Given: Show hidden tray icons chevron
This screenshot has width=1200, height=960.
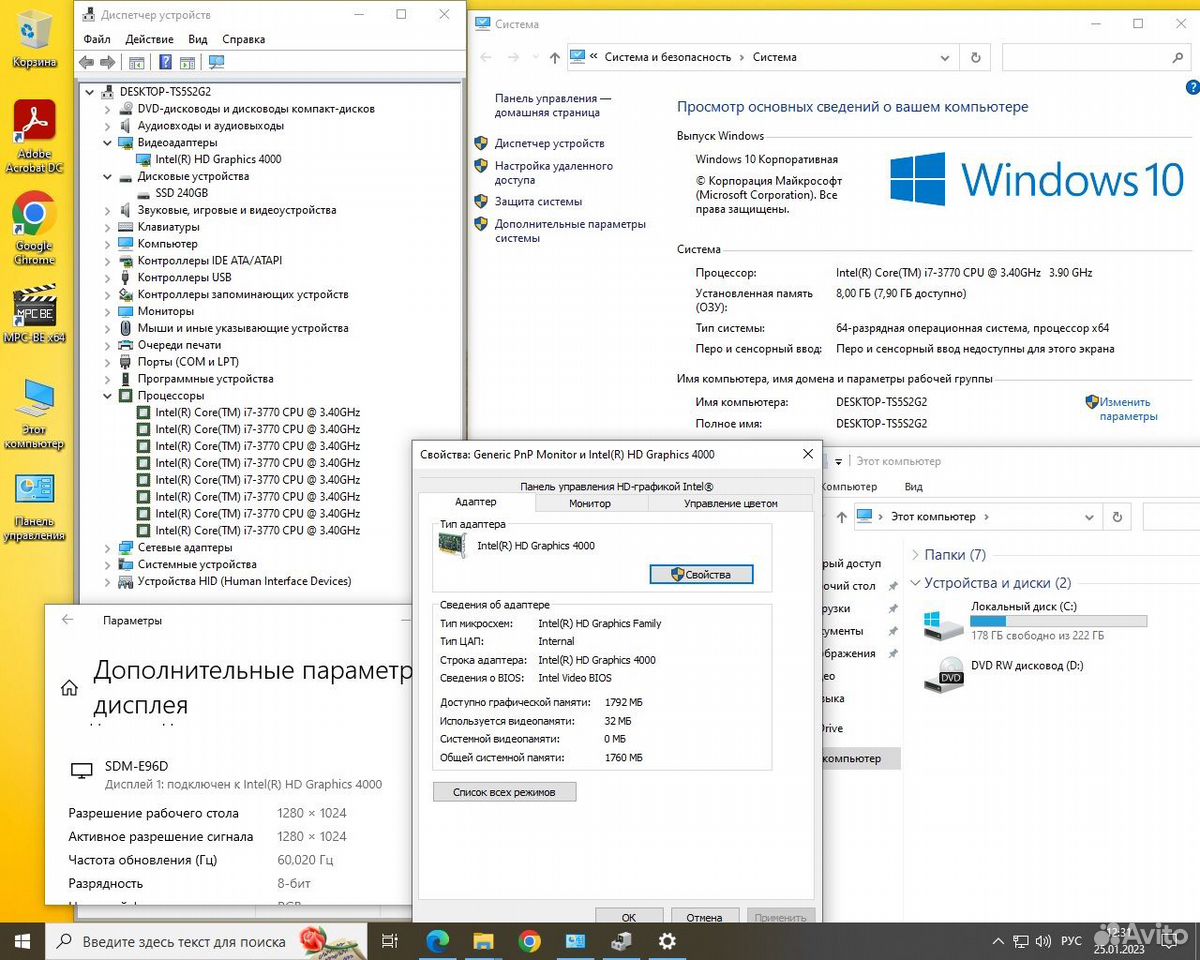Looking at the screenshot, I should (997, 941).
